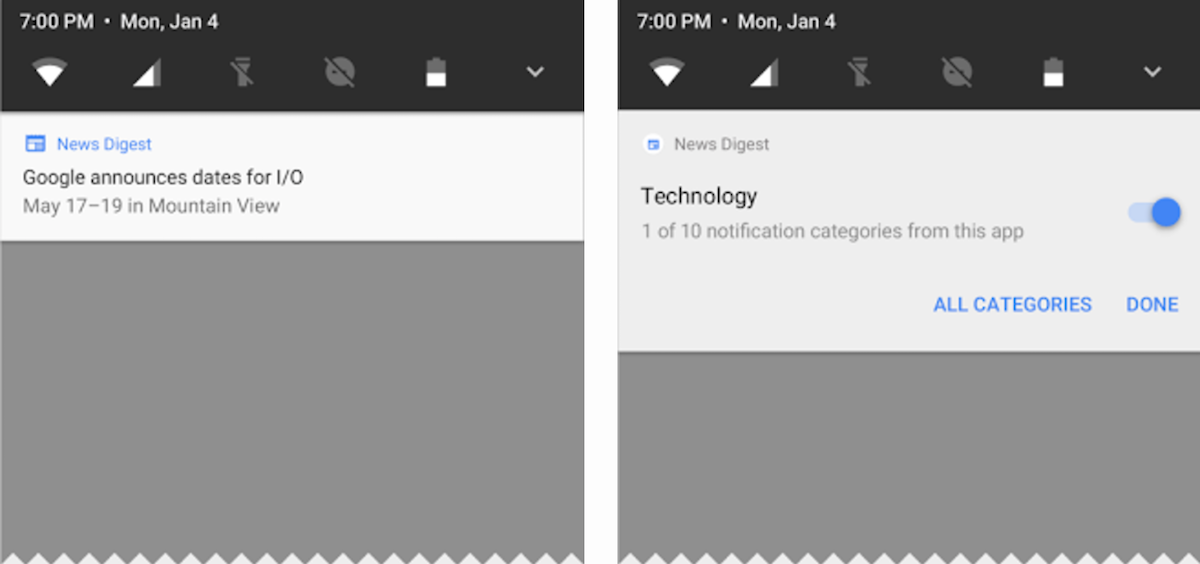This screenshot has width=1200, height=564.
Task: Tap the auto-rotate icon in left screen
Action: [340, 72]
